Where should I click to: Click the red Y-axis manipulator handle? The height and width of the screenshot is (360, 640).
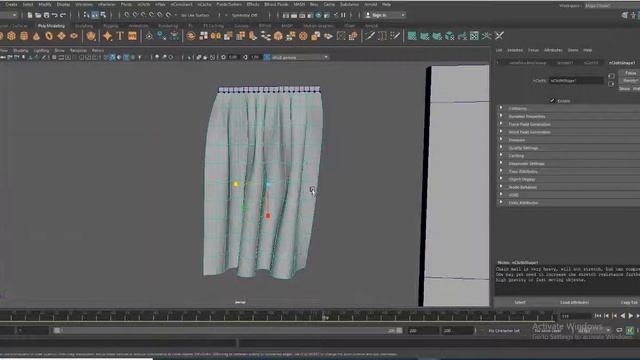(268, 216)
